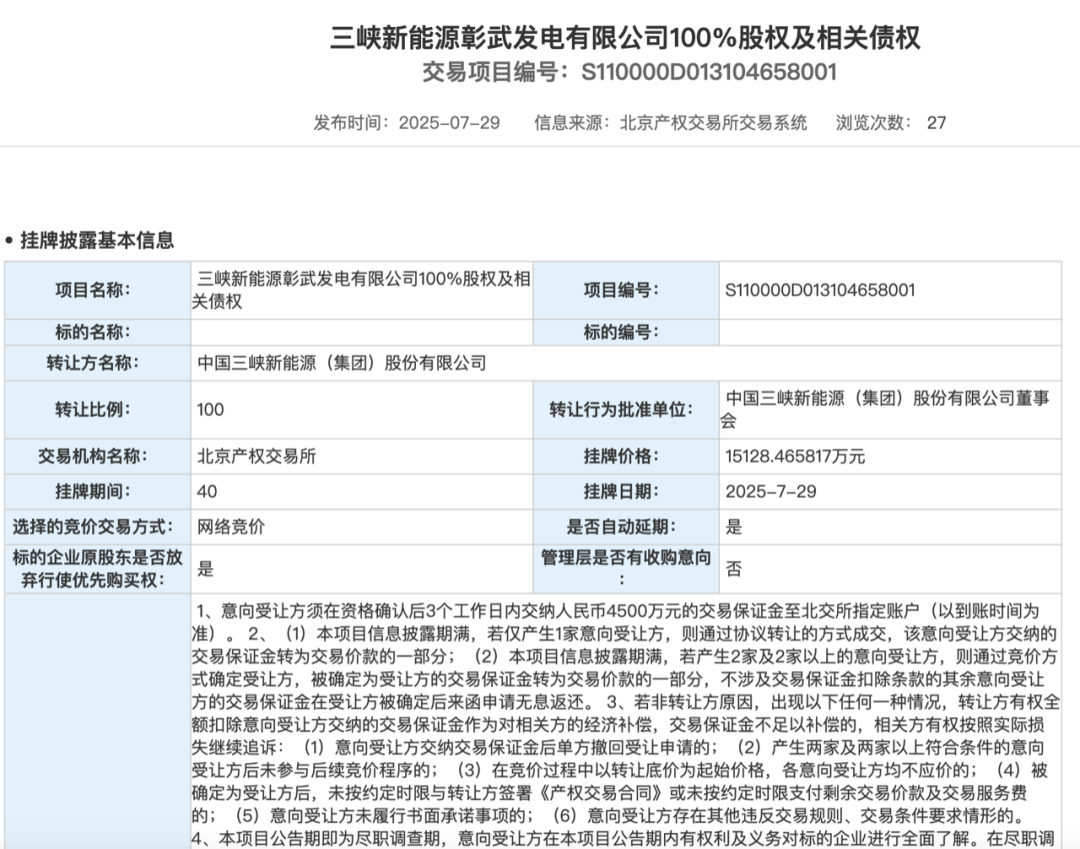Click the 是否自动延期 label cell
This screenshot has height=849, width=1080.
[x=626, y=527]
